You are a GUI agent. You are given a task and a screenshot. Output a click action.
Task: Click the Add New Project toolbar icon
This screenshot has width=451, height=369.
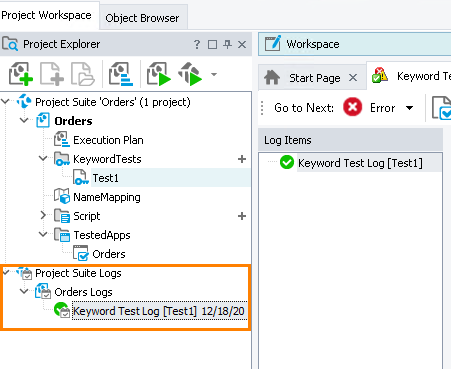(x=21, y=74)
